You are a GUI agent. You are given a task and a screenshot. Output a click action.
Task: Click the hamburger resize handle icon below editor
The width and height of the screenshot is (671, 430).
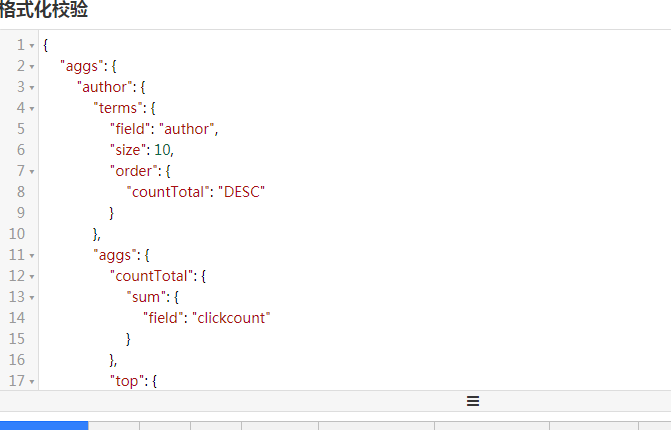coord(473,401)
